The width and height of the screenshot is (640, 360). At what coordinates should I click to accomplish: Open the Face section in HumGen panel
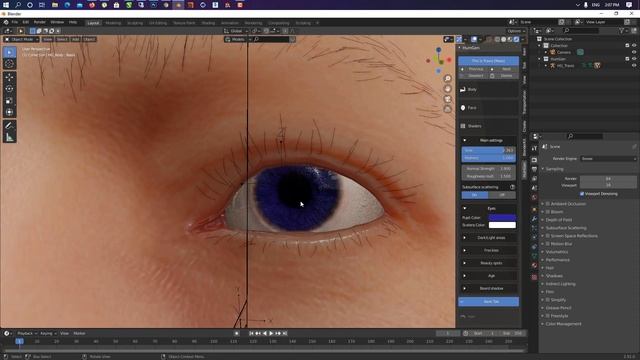coord(488,108)
